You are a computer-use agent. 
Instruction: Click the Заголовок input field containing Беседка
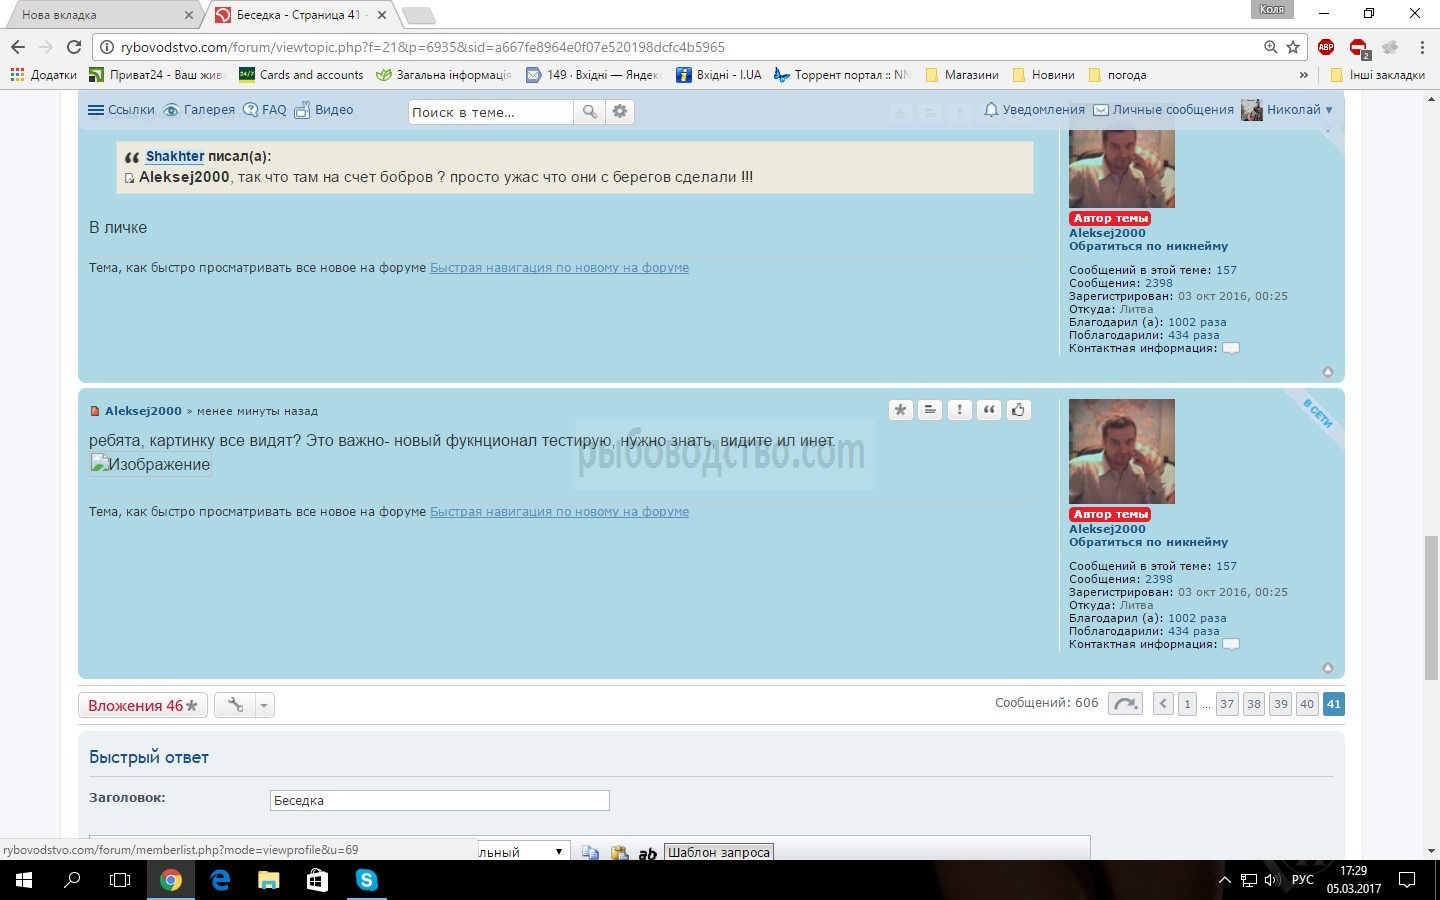coord(439,800)
